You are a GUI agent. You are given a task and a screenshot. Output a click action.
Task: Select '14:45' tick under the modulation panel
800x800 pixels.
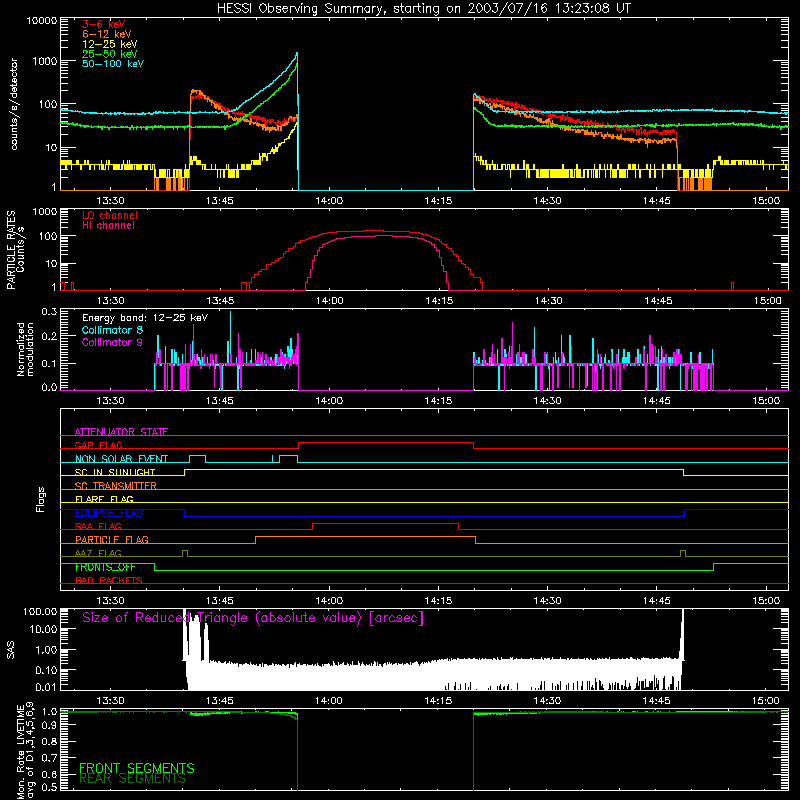pos(656,401)
